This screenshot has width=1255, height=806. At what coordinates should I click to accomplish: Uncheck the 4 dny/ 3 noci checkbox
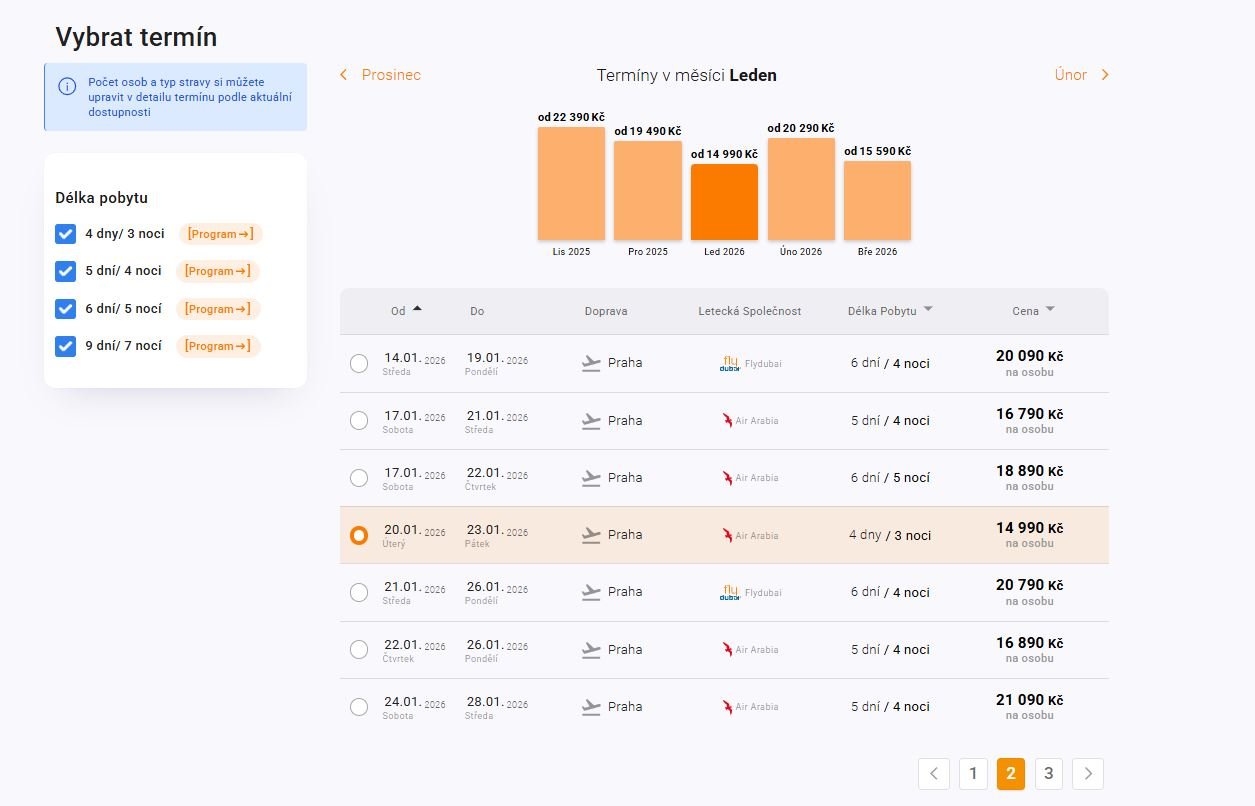66,234
